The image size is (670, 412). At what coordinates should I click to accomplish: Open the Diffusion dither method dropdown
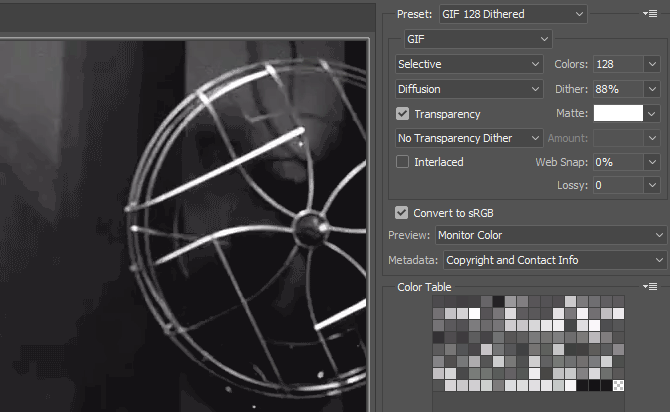(x=469, y=89)
